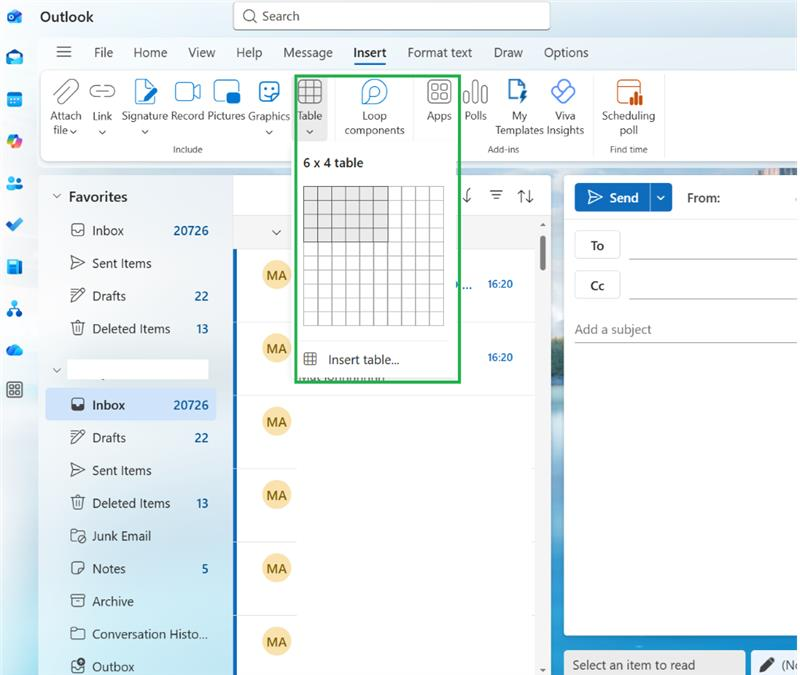Switch to the View tab

point(202,53)
